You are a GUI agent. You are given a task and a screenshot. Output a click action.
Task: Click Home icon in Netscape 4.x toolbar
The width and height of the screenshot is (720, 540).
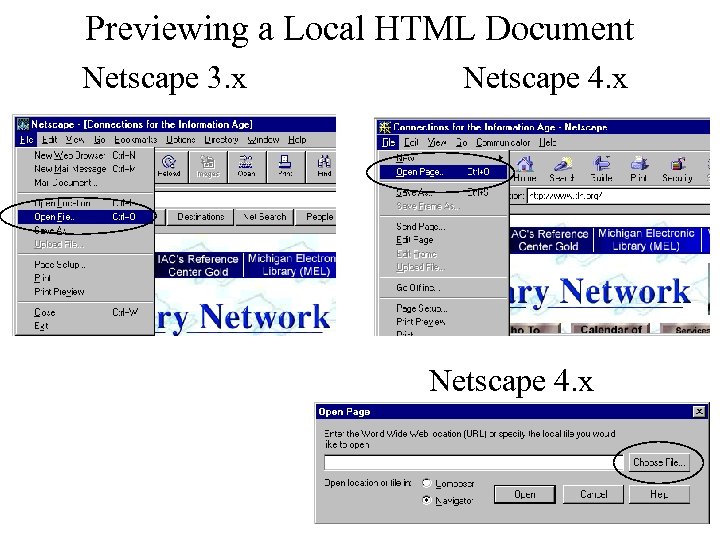pos(525,169)
